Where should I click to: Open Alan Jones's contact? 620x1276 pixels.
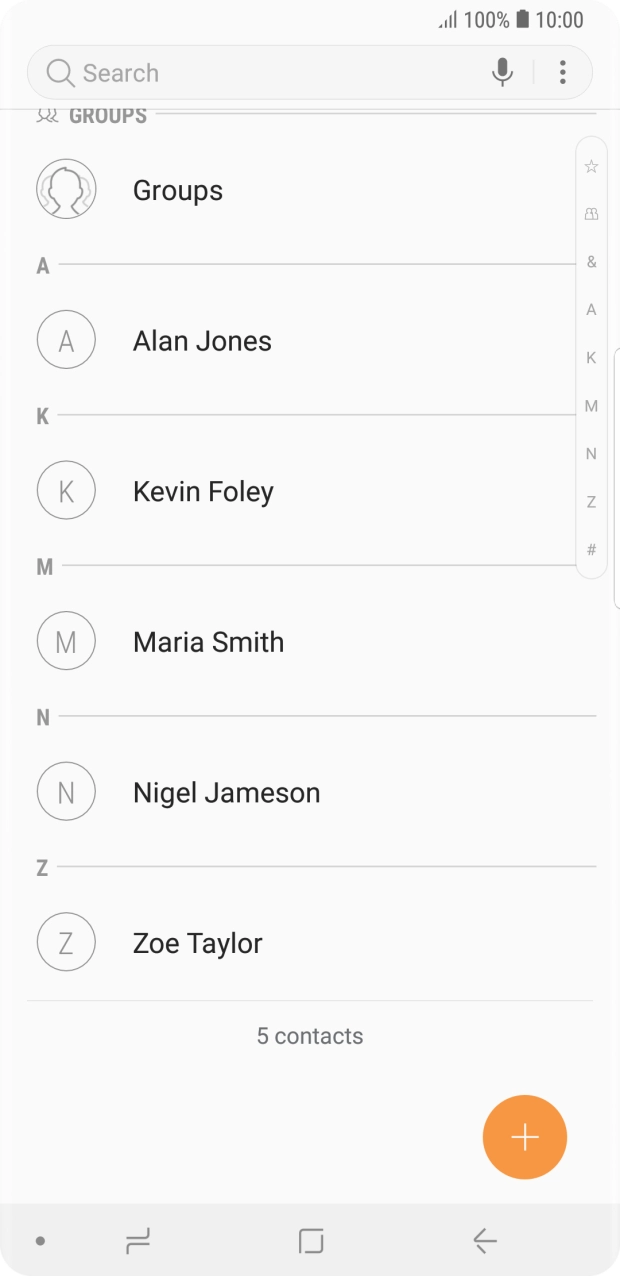pos(201,340)
